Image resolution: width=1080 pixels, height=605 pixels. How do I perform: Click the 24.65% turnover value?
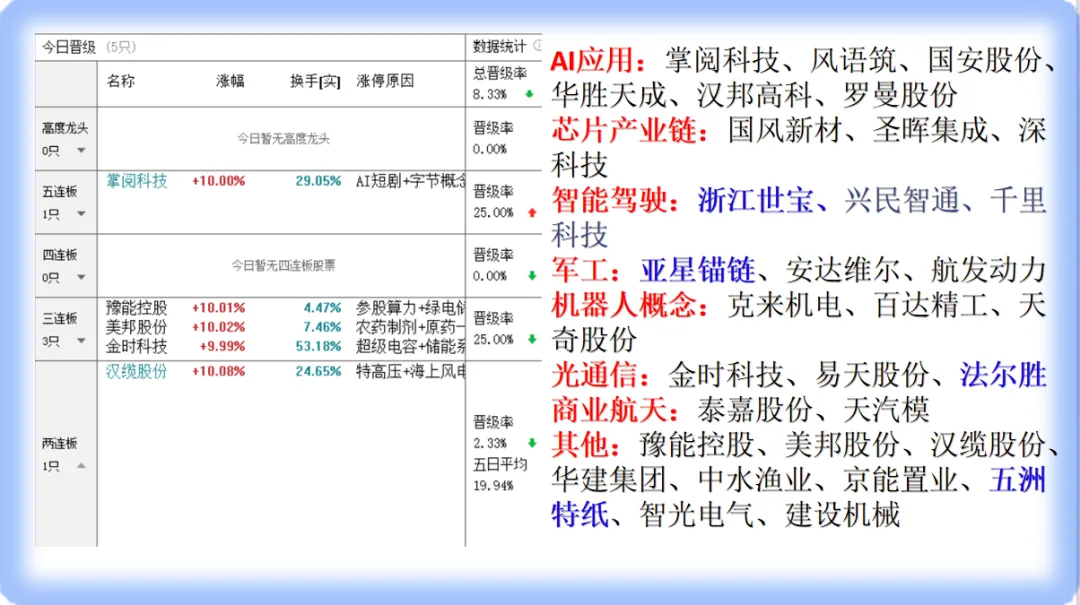318,371
